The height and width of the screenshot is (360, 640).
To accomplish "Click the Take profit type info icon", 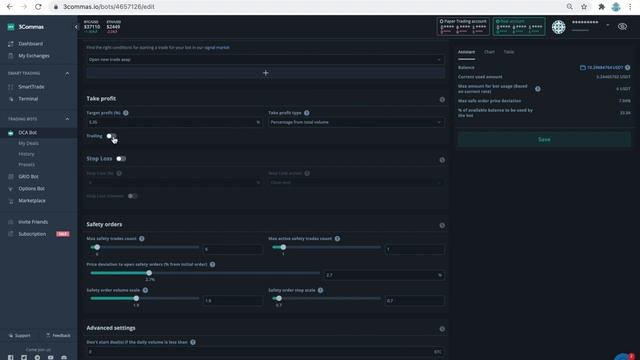I will 307,113.
